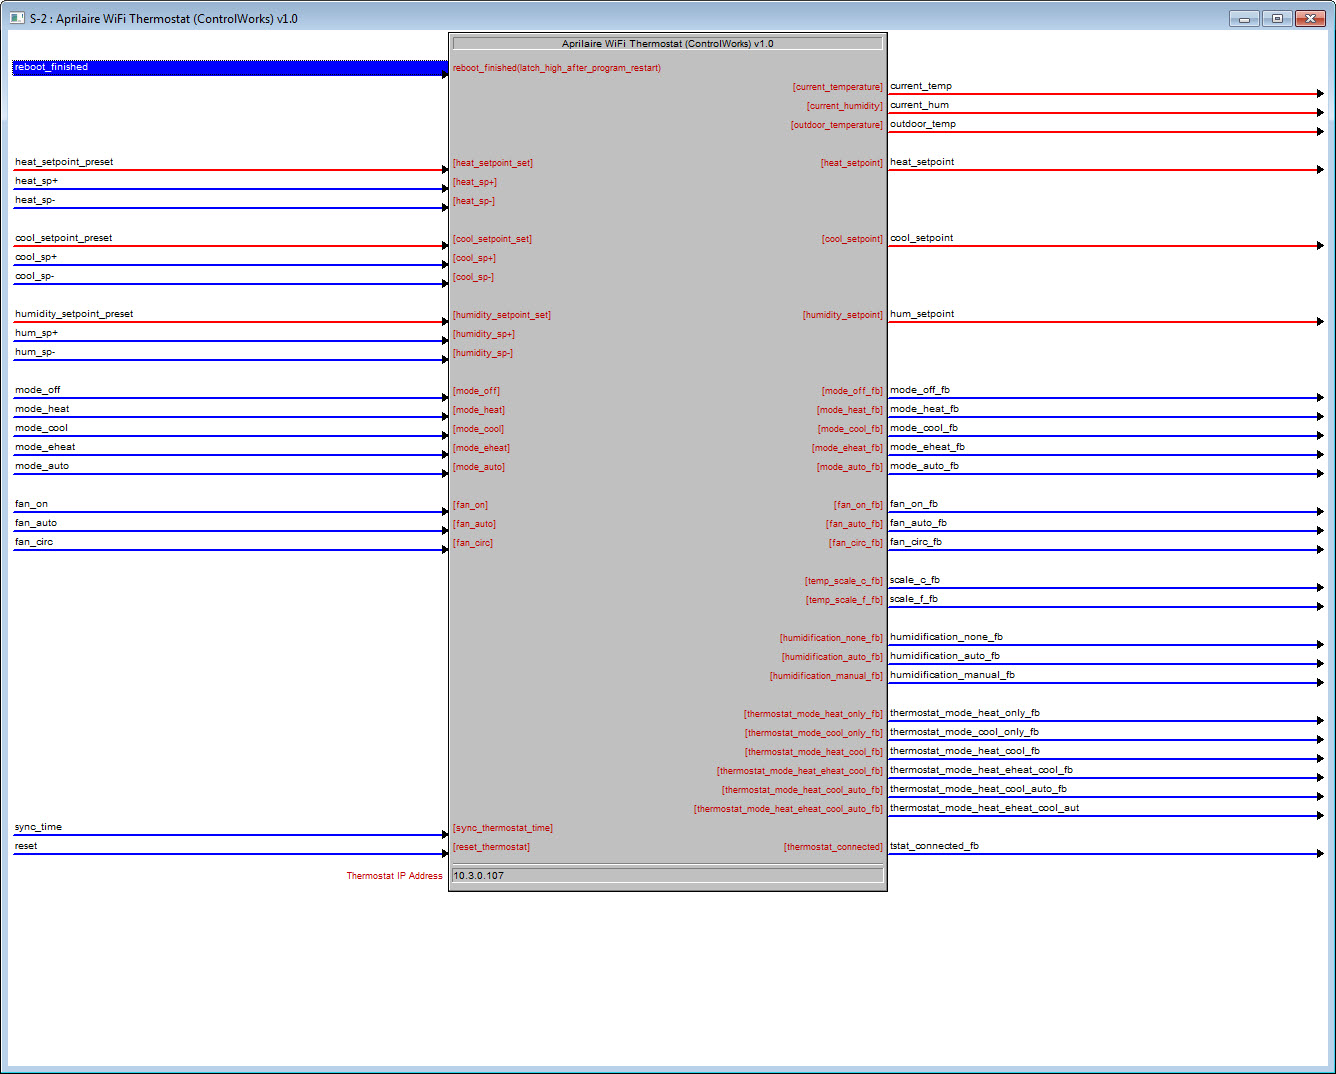Select the scale_c_fb output signal

click(915, 580)
